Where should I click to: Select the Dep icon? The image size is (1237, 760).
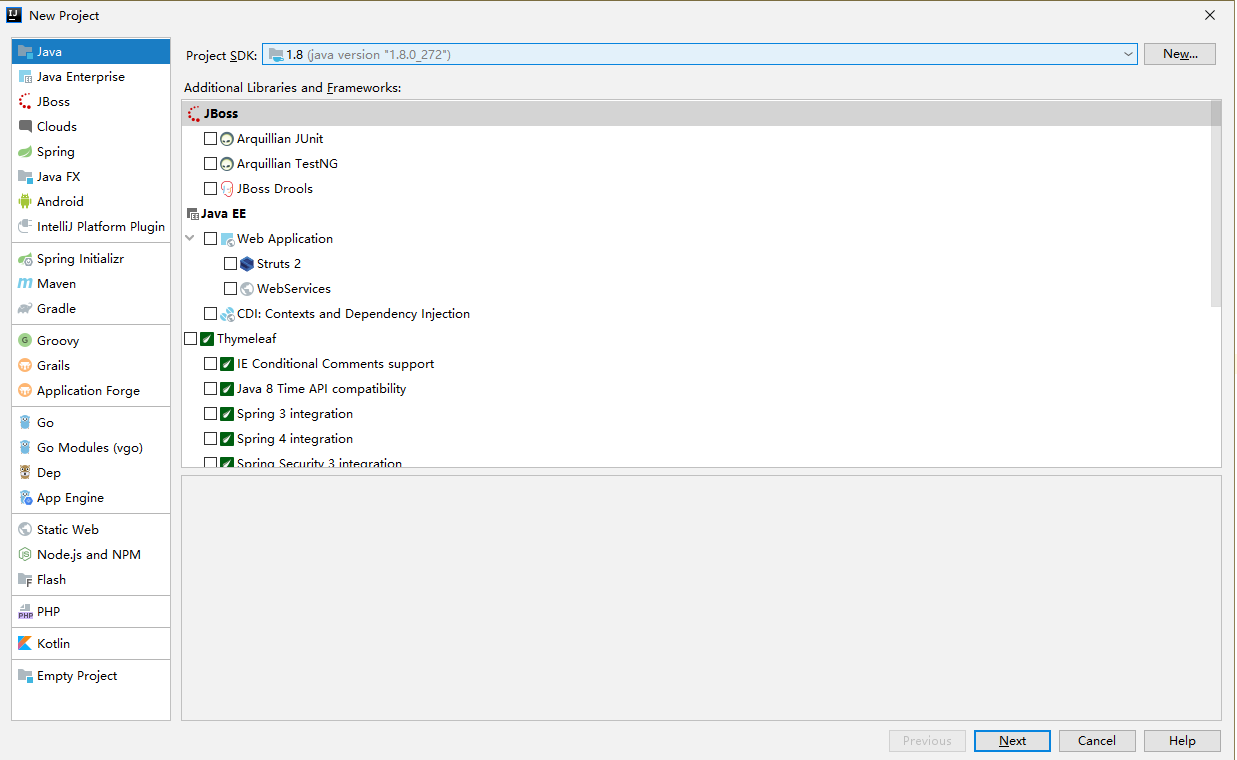click(x=25, y=473)
